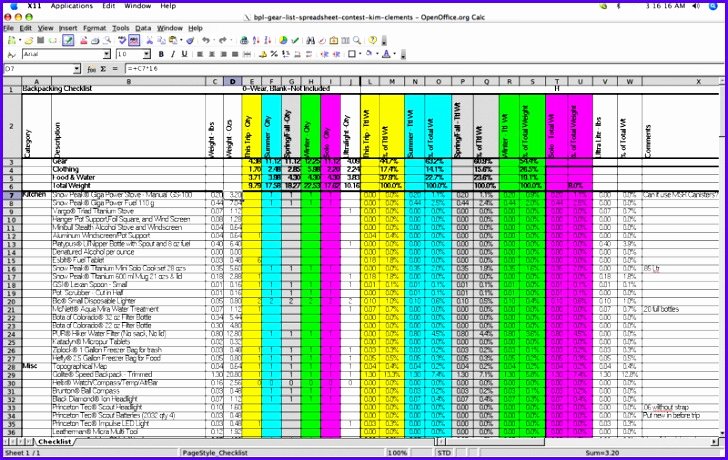Click the Sum sigma icon
Viewport: 728px width, 460px height.
click(x=103, y=69)
